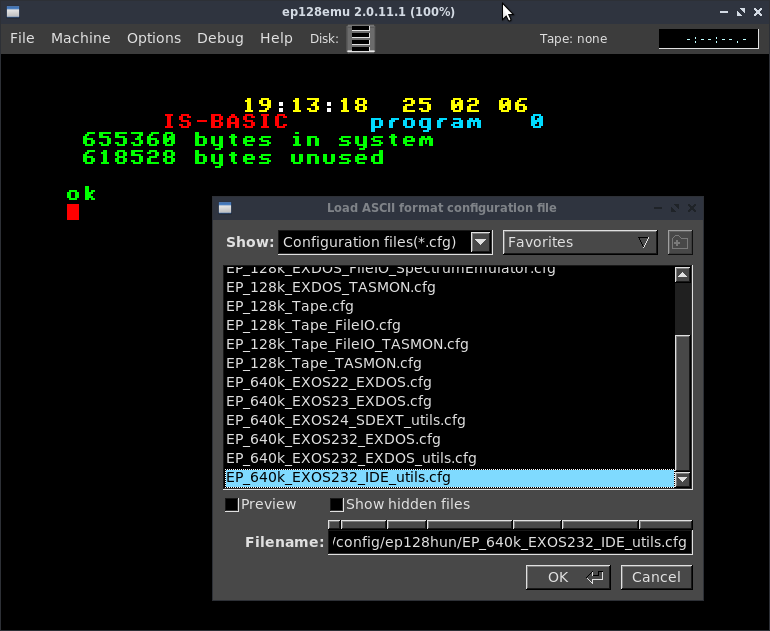Select EP_128k_Tape.cfg
Image resolution: width=770 pixels, height=631 pixels.
[x=449, y=306]
